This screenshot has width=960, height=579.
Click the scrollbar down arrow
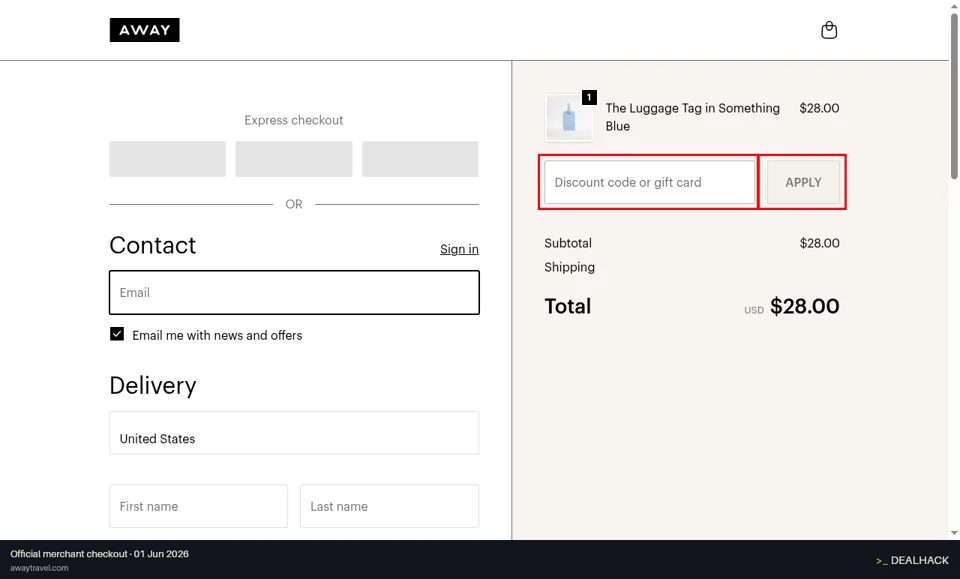(954, 533)
